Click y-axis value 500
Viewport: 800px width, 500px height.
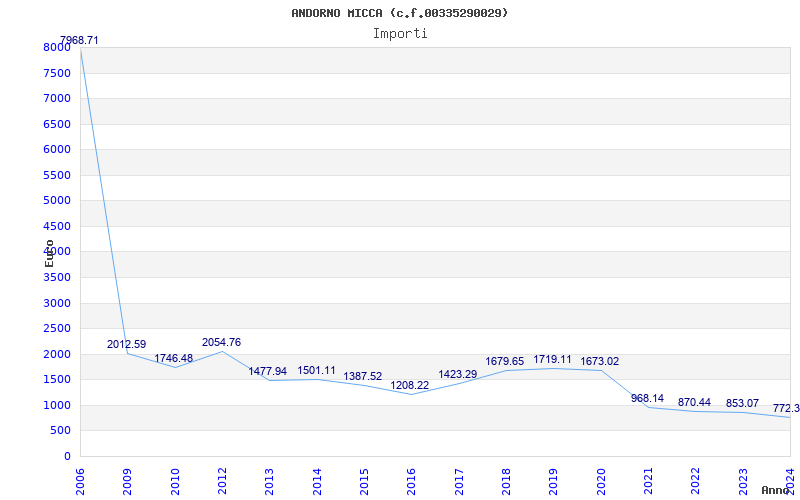coord(60,431)
